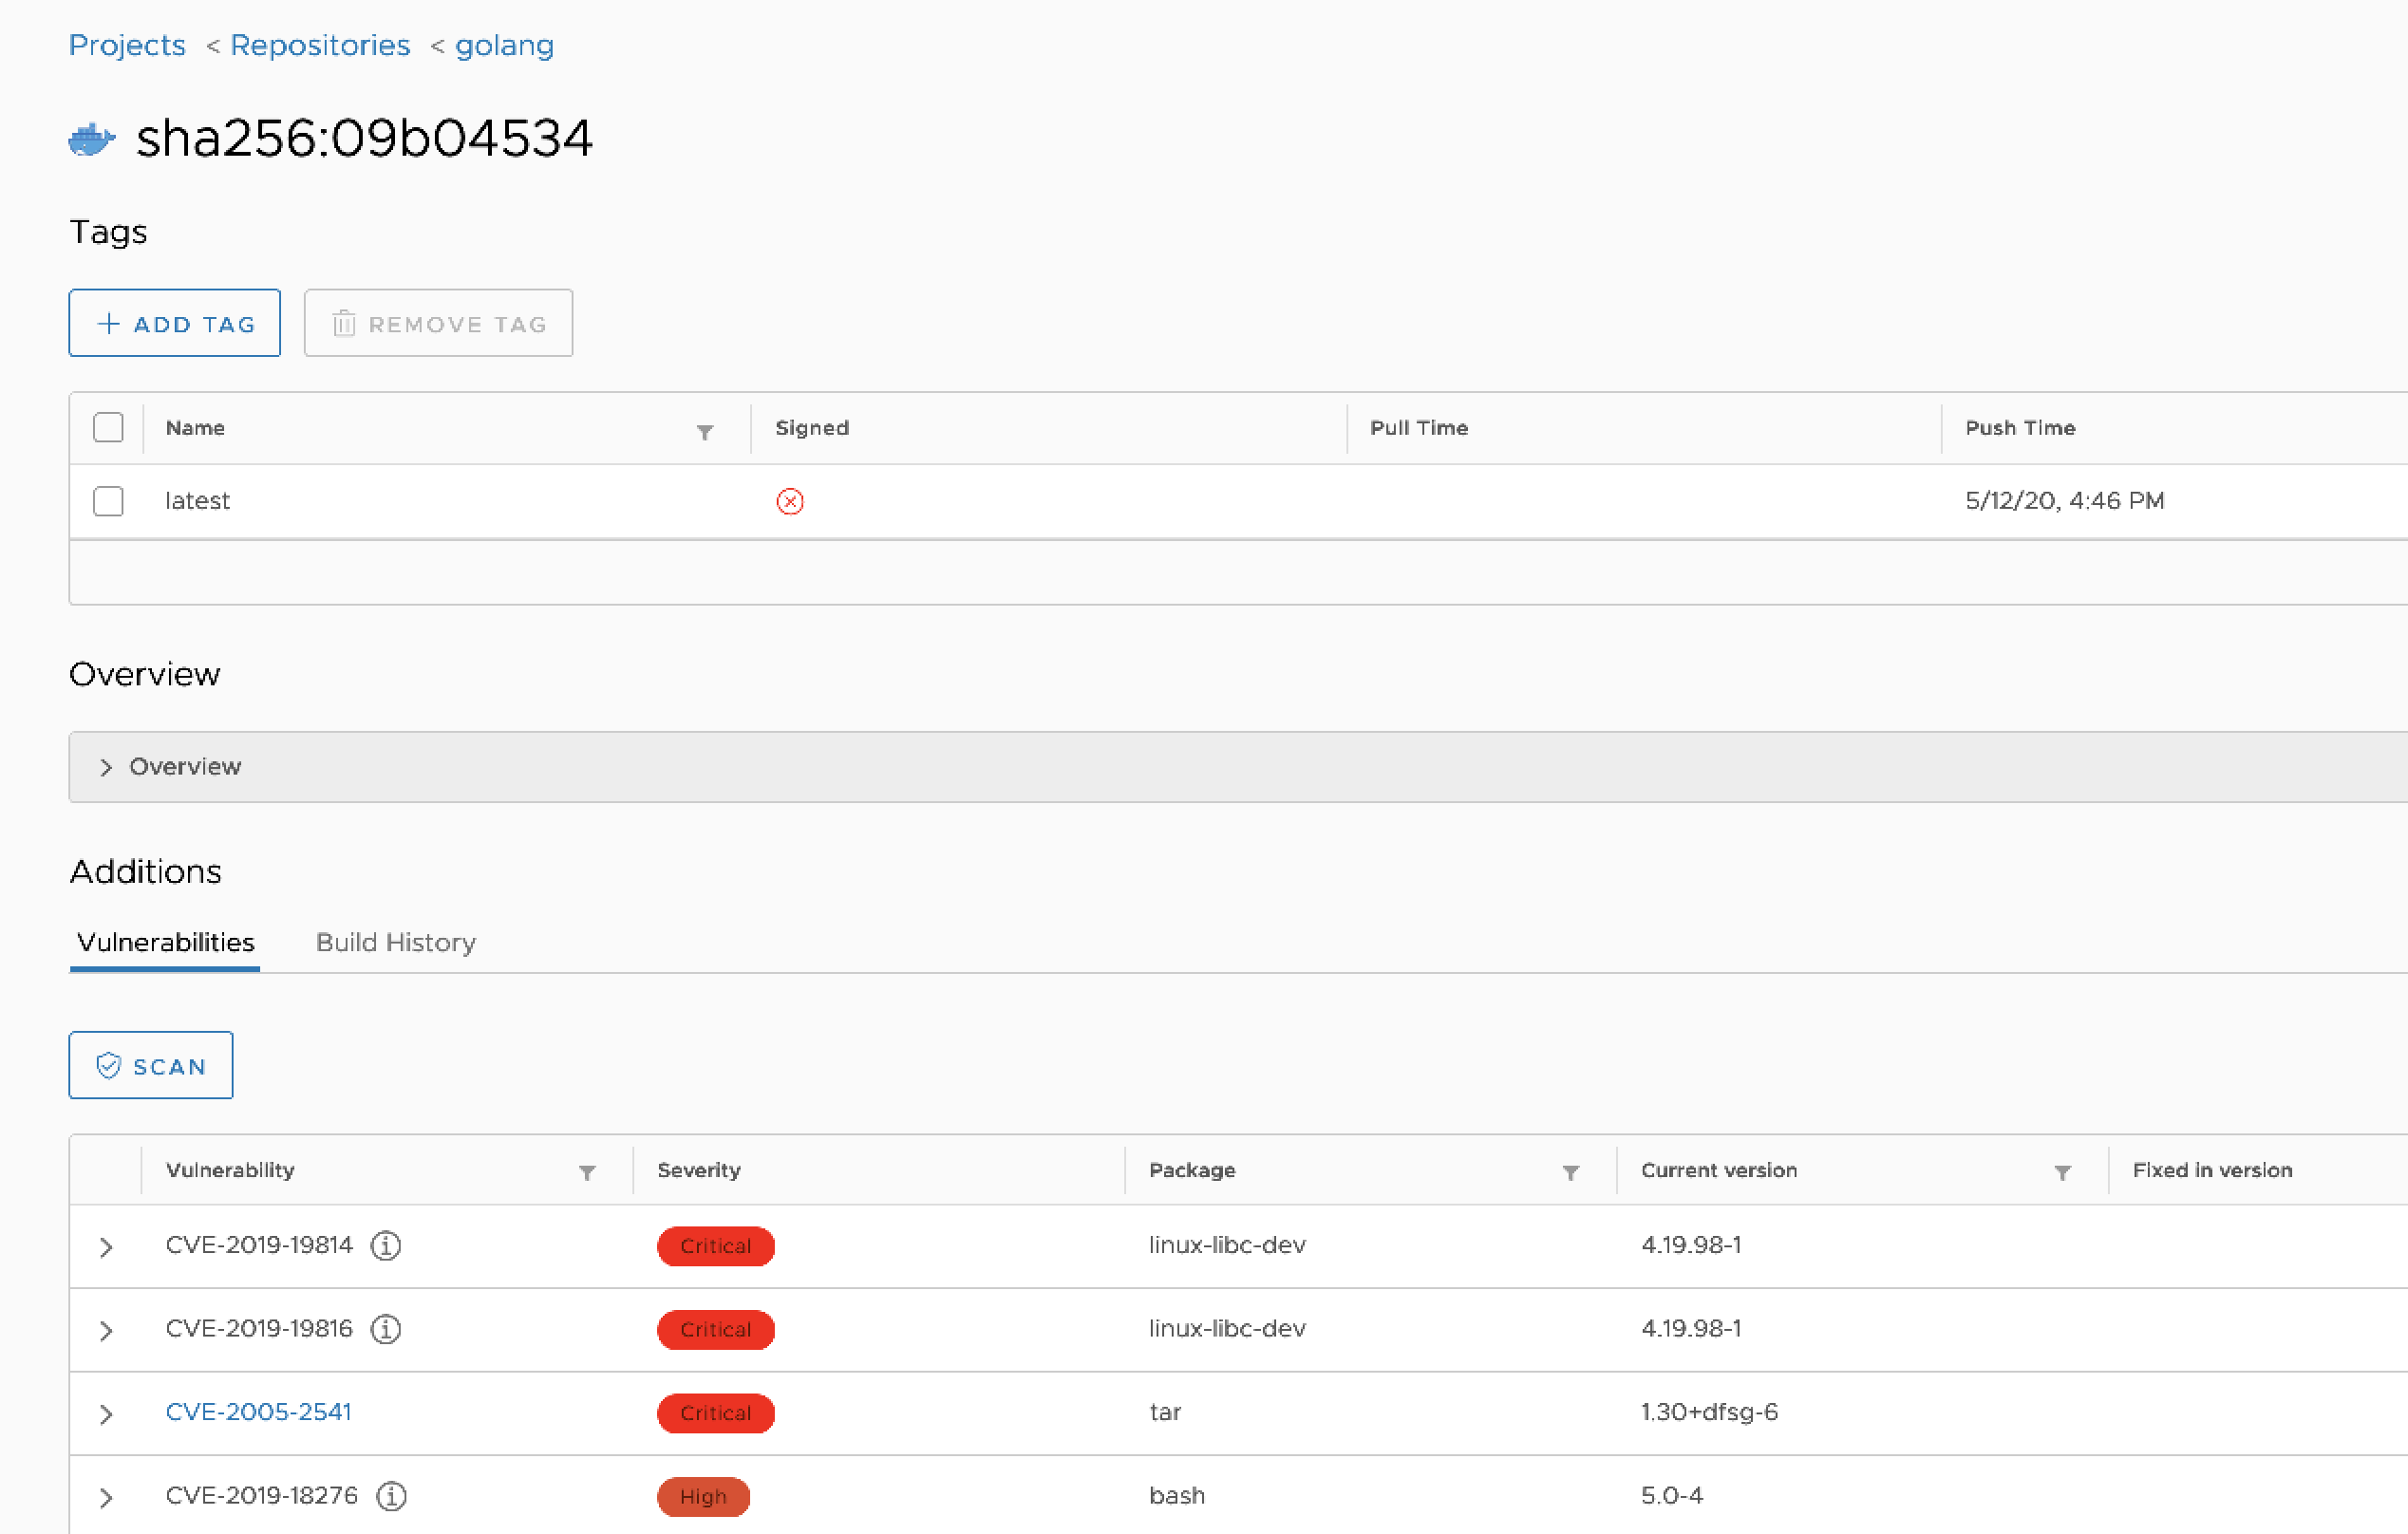Click the info icon beside CVE-2019-18276

pos(391,1496)
